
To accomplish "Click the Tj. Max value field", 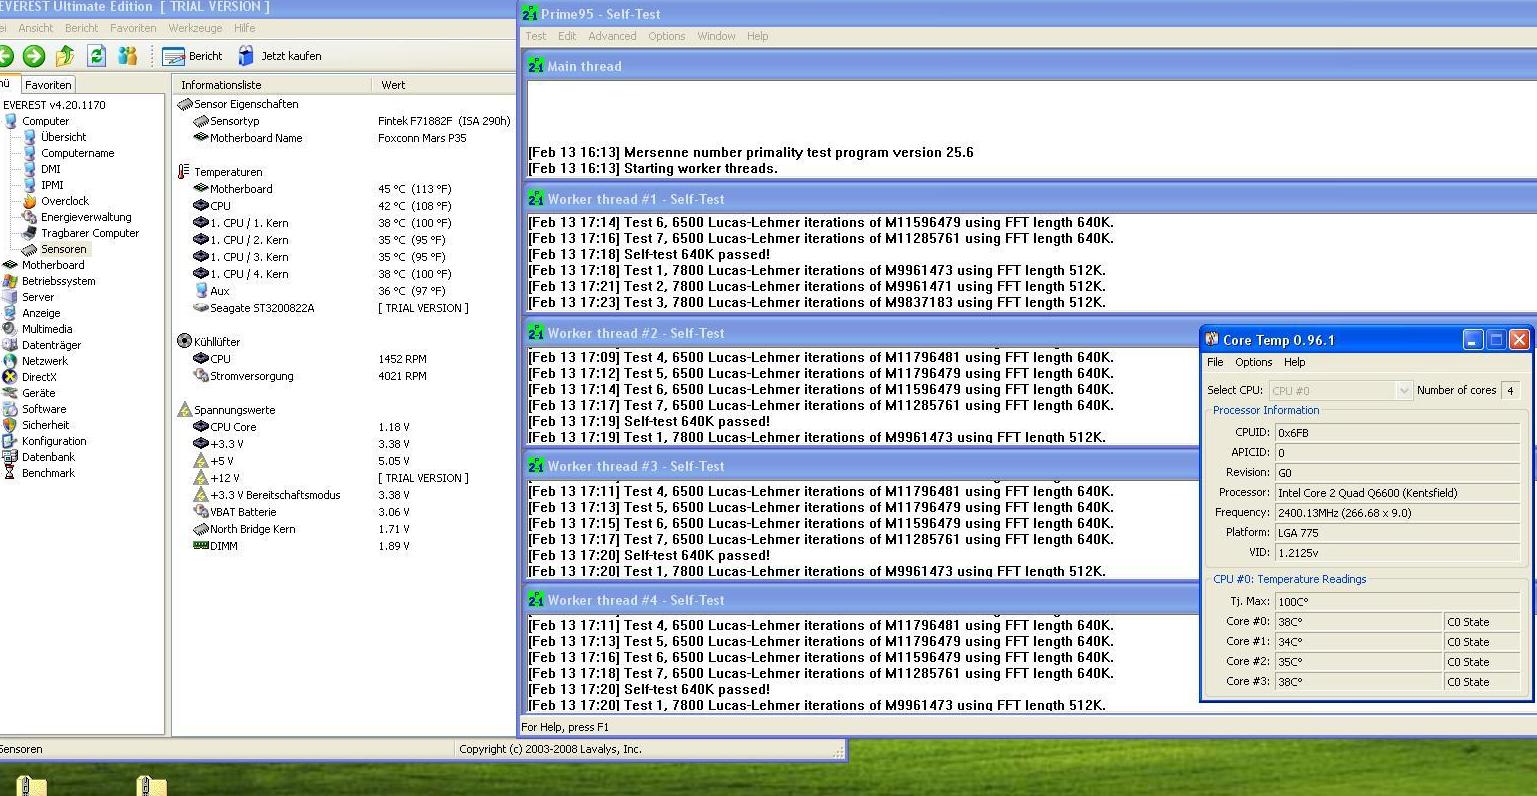I will click(1397, 602).
